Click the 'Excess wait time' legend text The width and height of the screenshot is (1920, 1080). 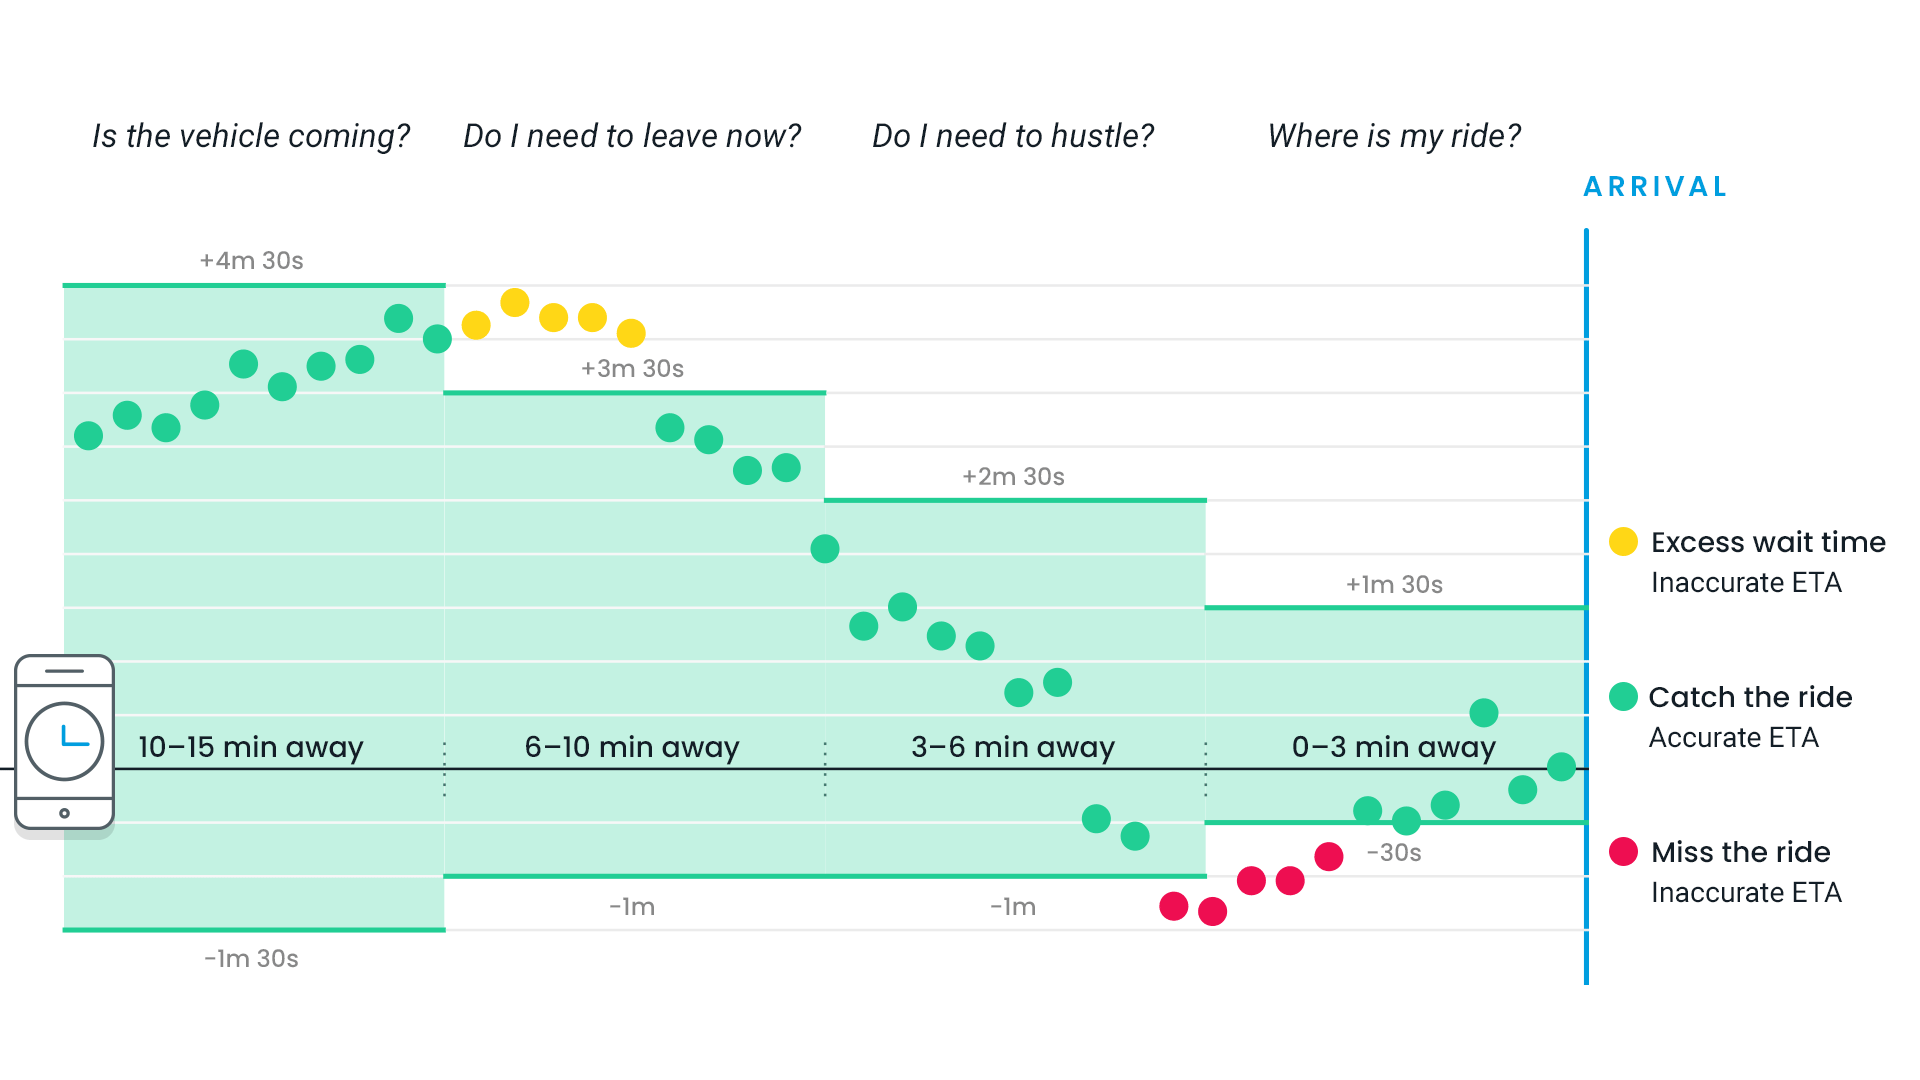pyautogui.click(x=1768, y=542)
